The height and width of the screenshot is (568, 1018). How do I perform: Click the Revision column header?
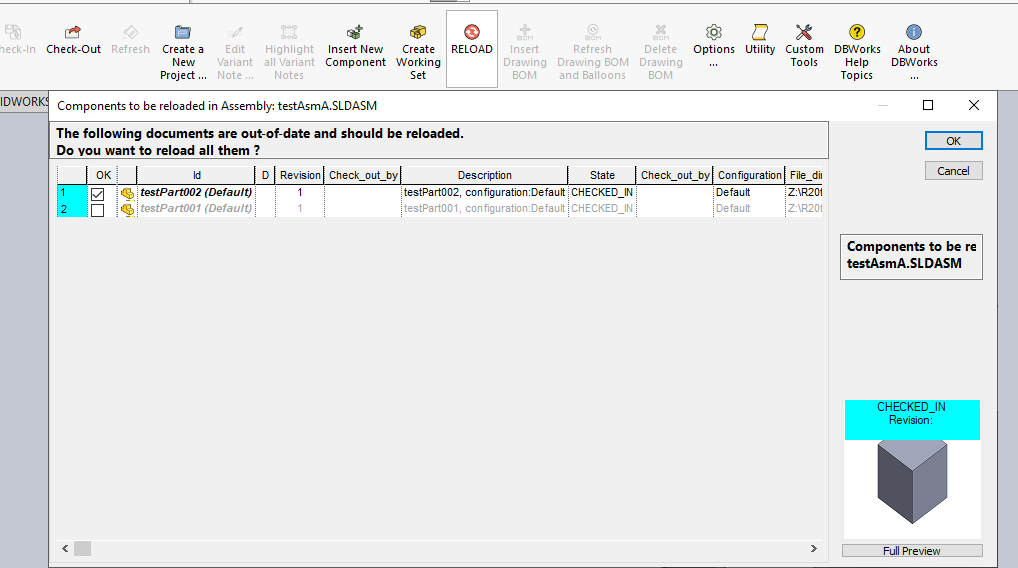pyautogui.click(x=300, y=175)
